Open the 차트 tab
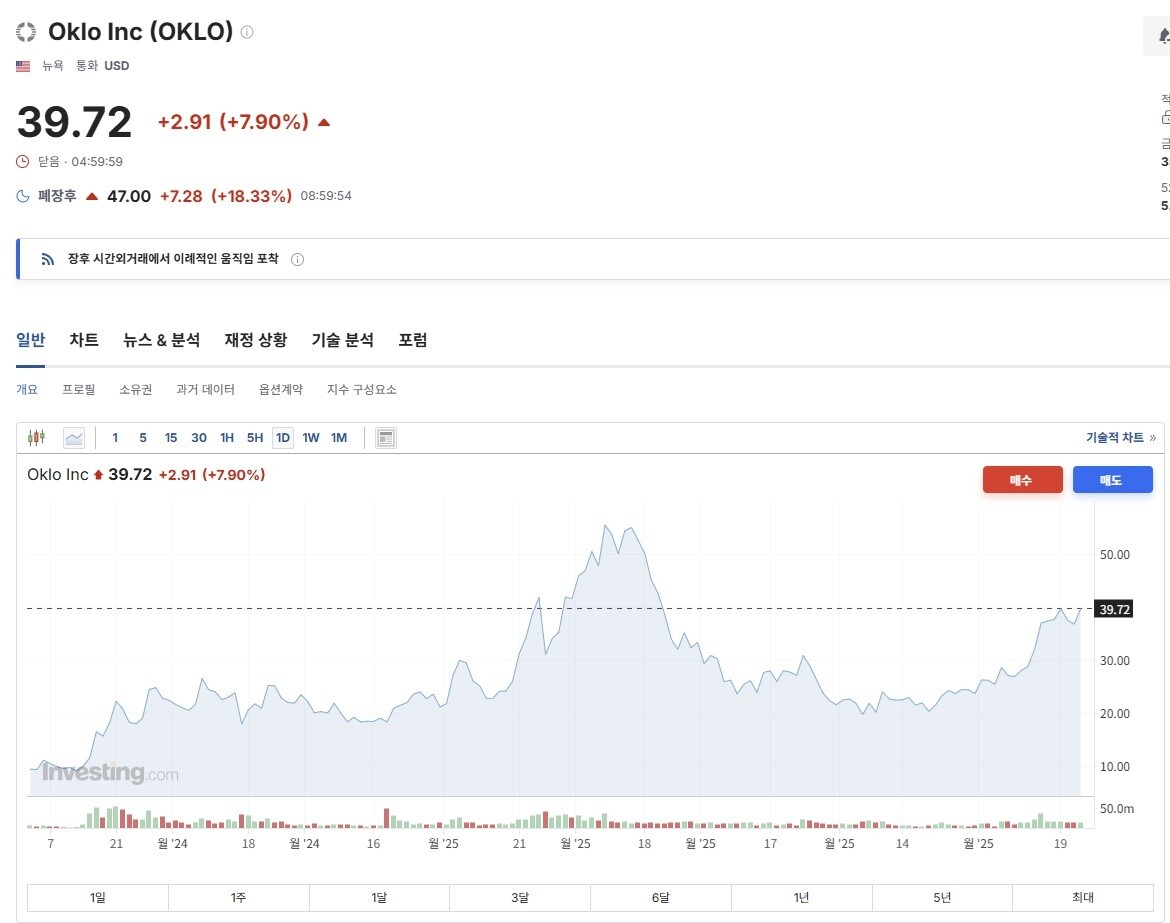The image size is (1170, 923). (x=84, y=340)
